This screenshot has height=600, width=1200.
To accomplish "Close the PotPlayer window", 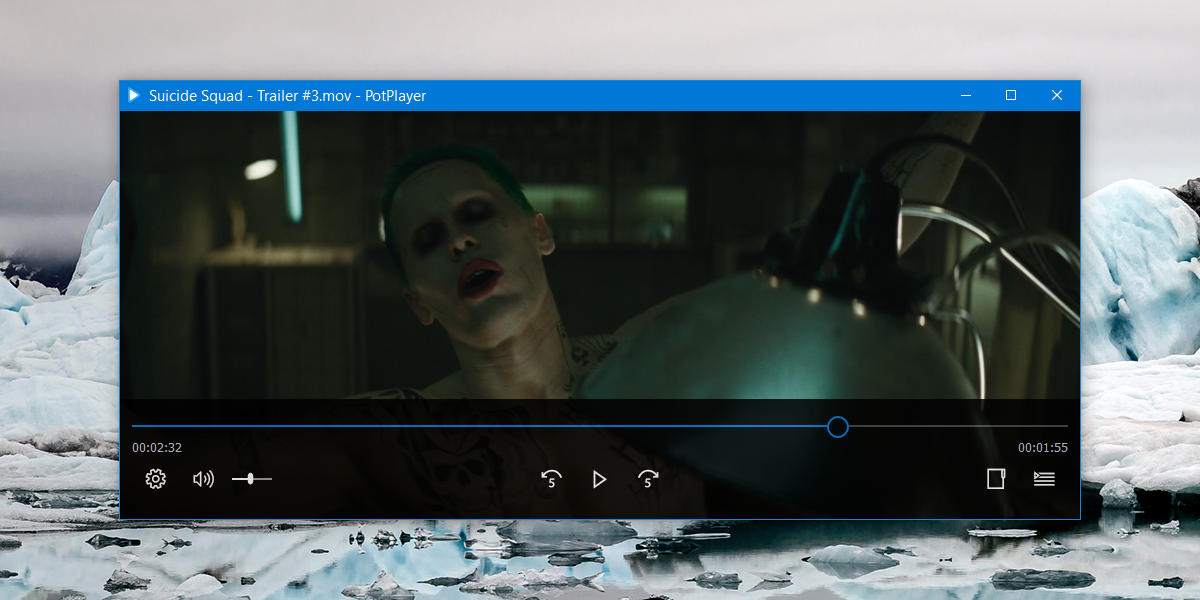I will click(x=1057, y=95).
